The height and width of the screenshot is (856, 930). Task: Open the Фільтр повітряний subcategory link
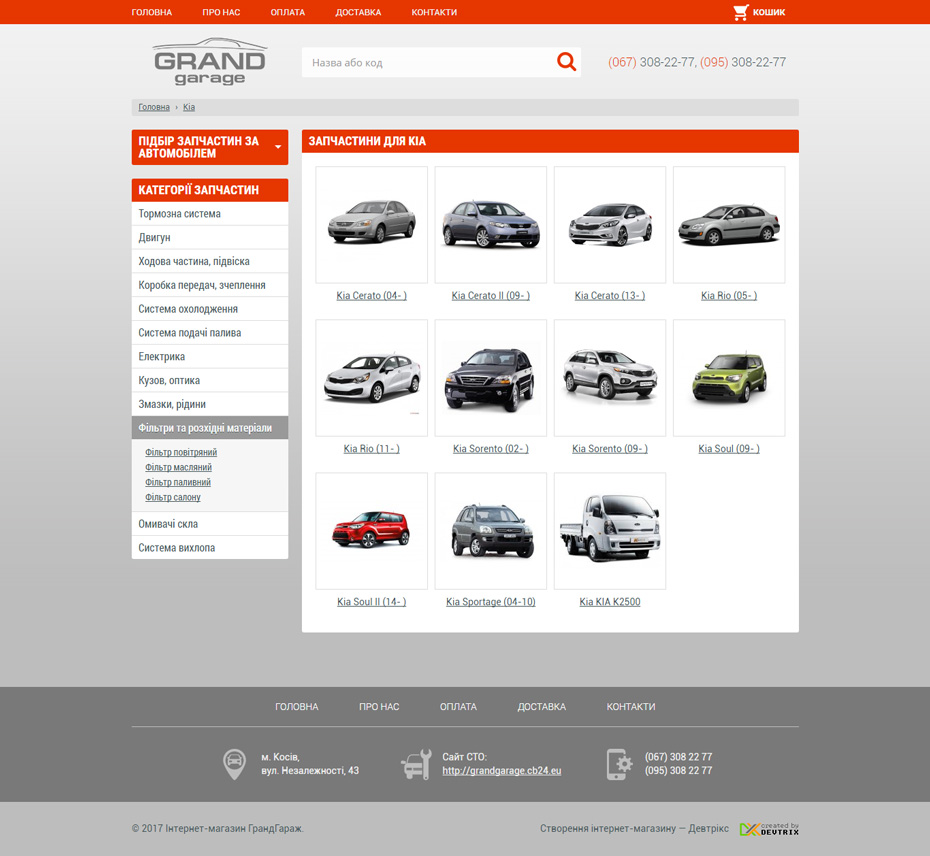point(181,452)
